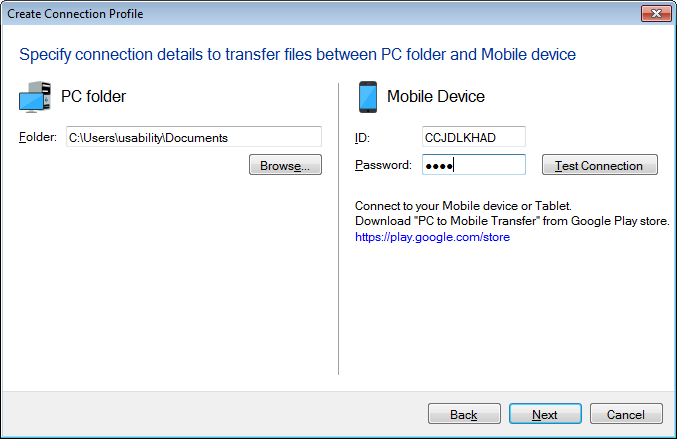Image resolution: width=677 pixels, height=439 pixels.
Task: Click the "PC folder" section heading
Action: point(94,97)
